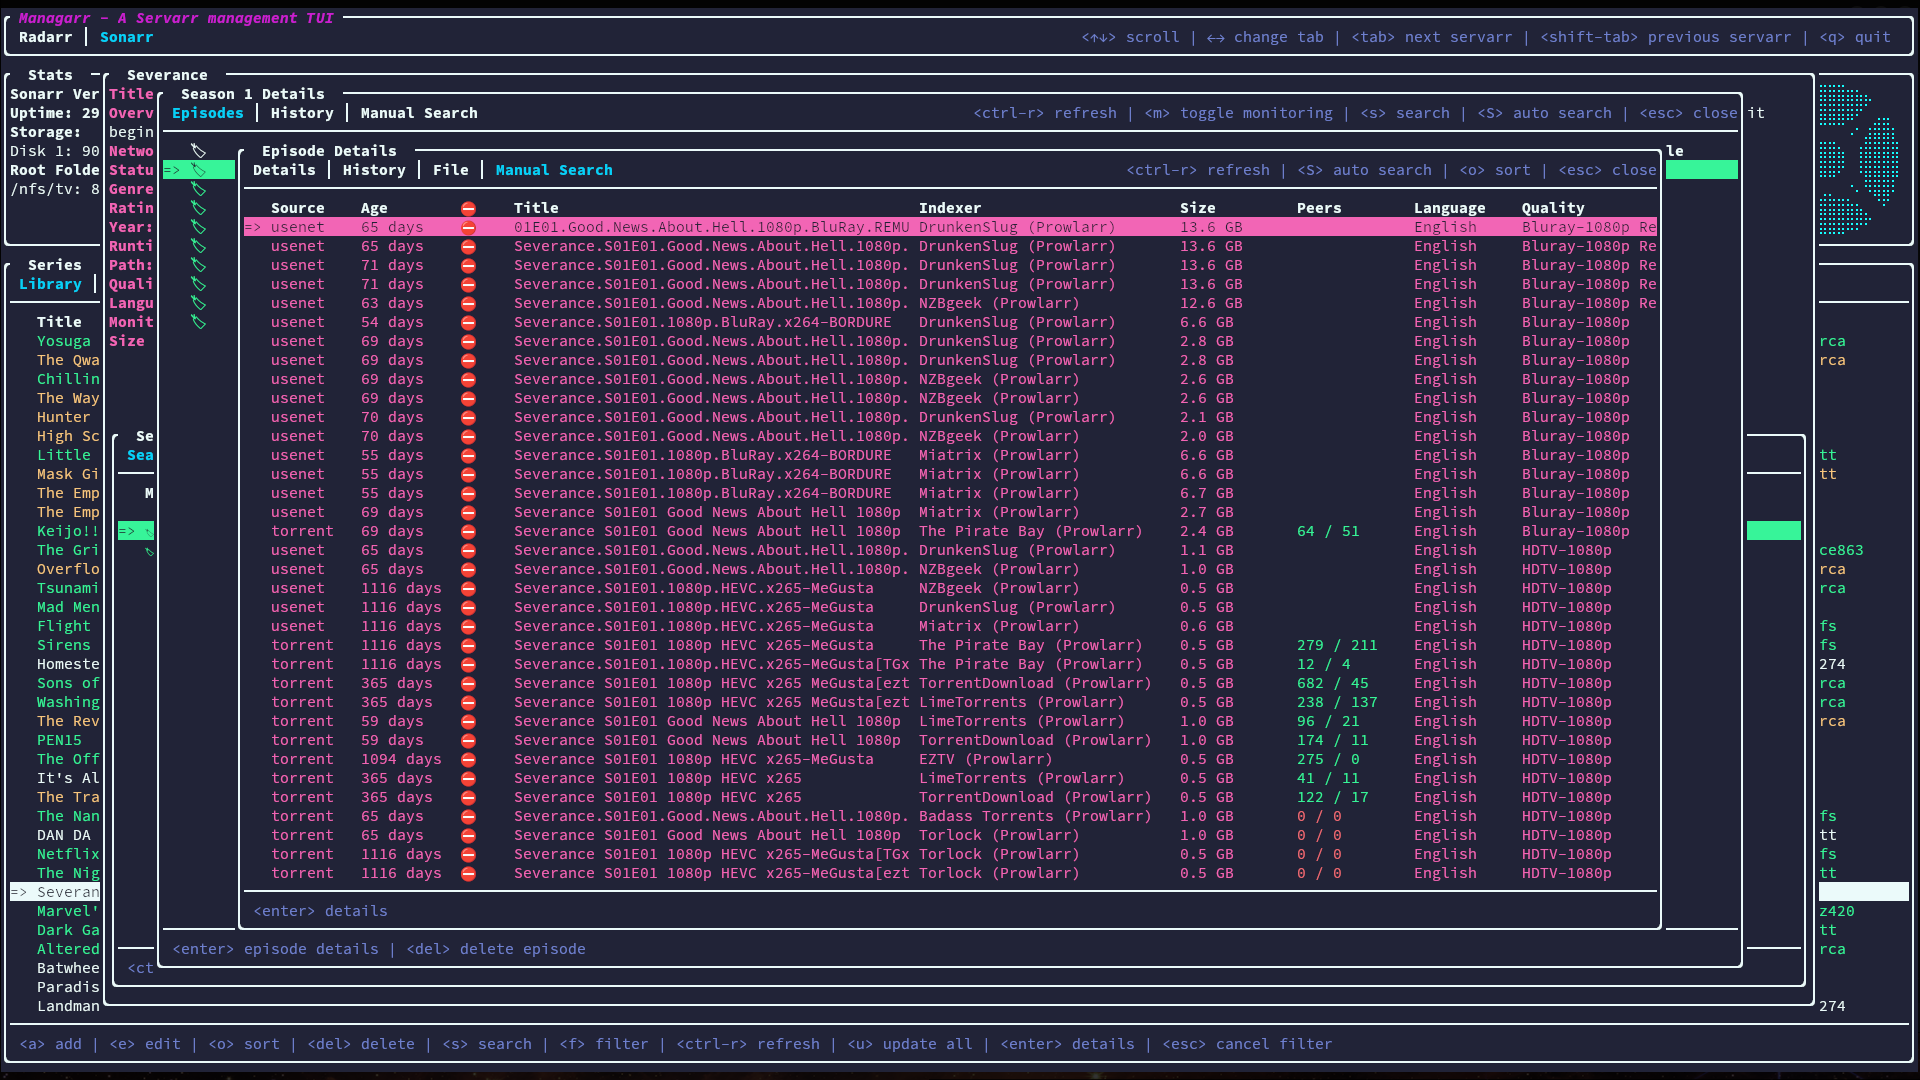Image resolution: width=1920 pixels, height=1080 pixels.
Task: Open filter option in bottom series bar
Action: coord(603,1044)
